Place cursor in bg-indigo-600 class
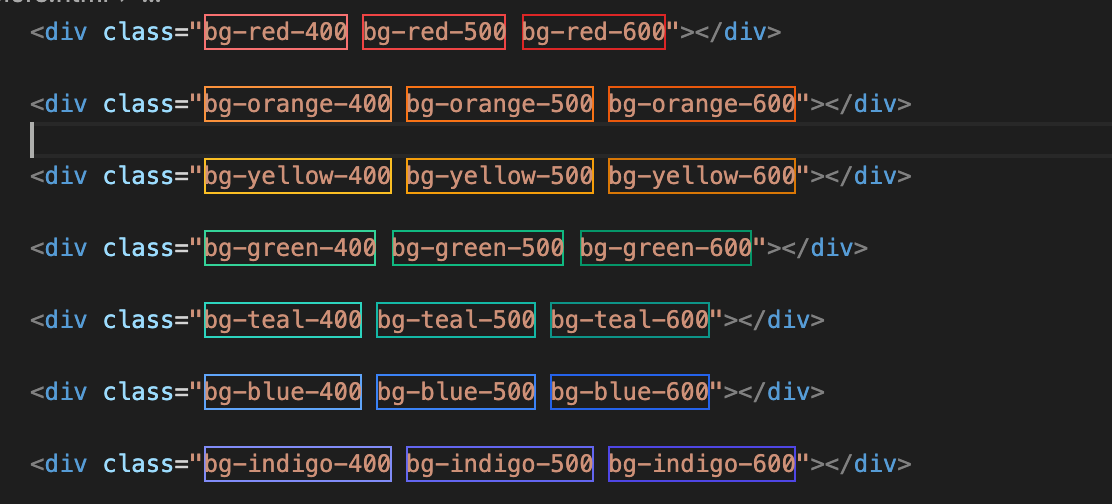Viewport: 1112px width, 504px height. click(x=702, y=464)
